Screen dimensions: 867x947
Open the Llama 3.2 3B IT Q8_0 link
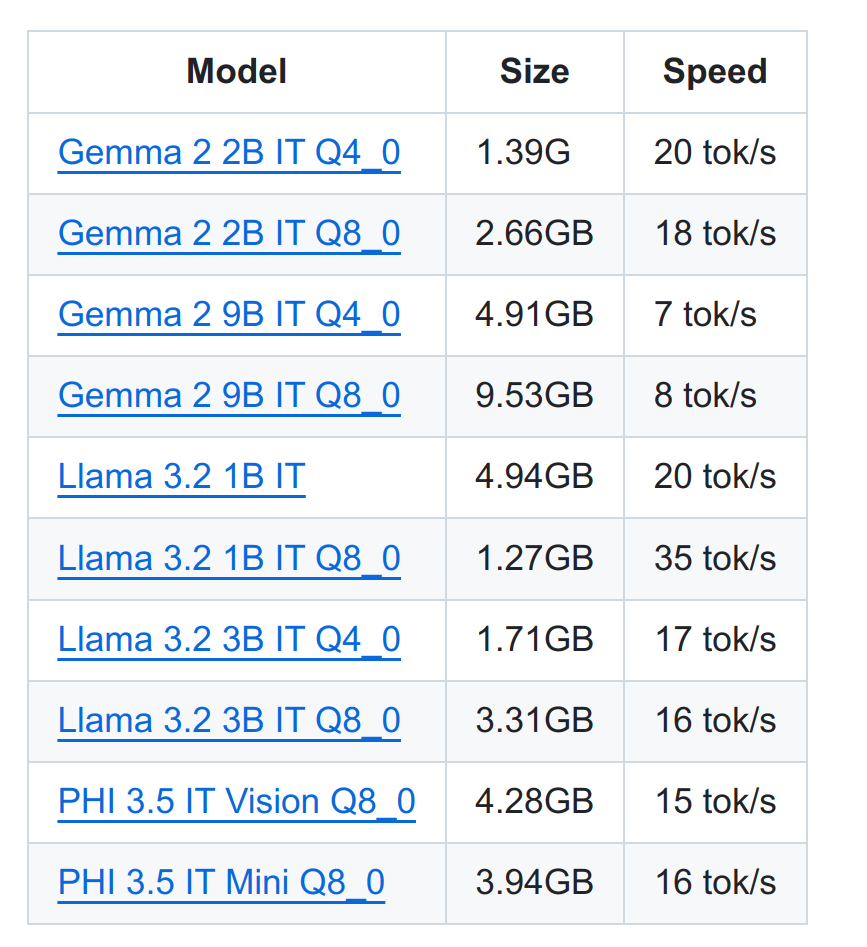229,721
